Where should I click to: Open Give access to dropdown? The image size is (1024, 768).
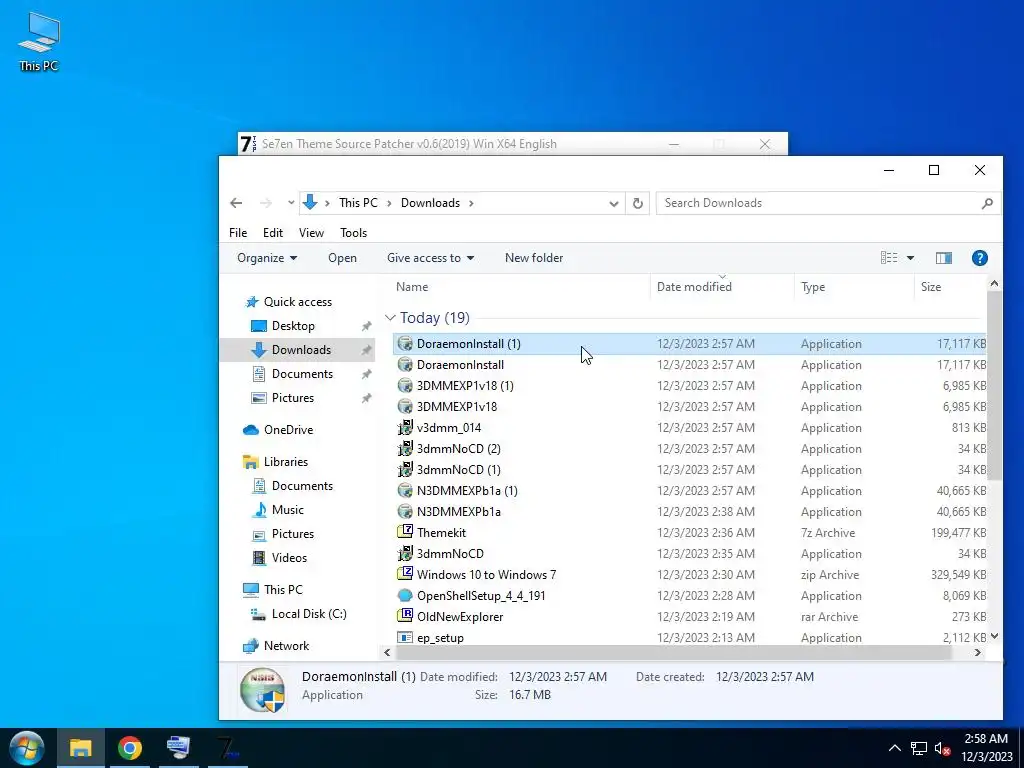430,258
